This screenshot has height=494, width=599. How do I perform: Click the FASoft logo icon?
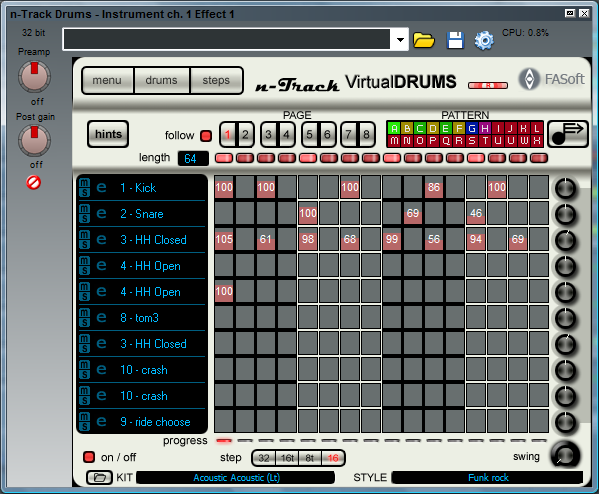click(x=529, y=79)
